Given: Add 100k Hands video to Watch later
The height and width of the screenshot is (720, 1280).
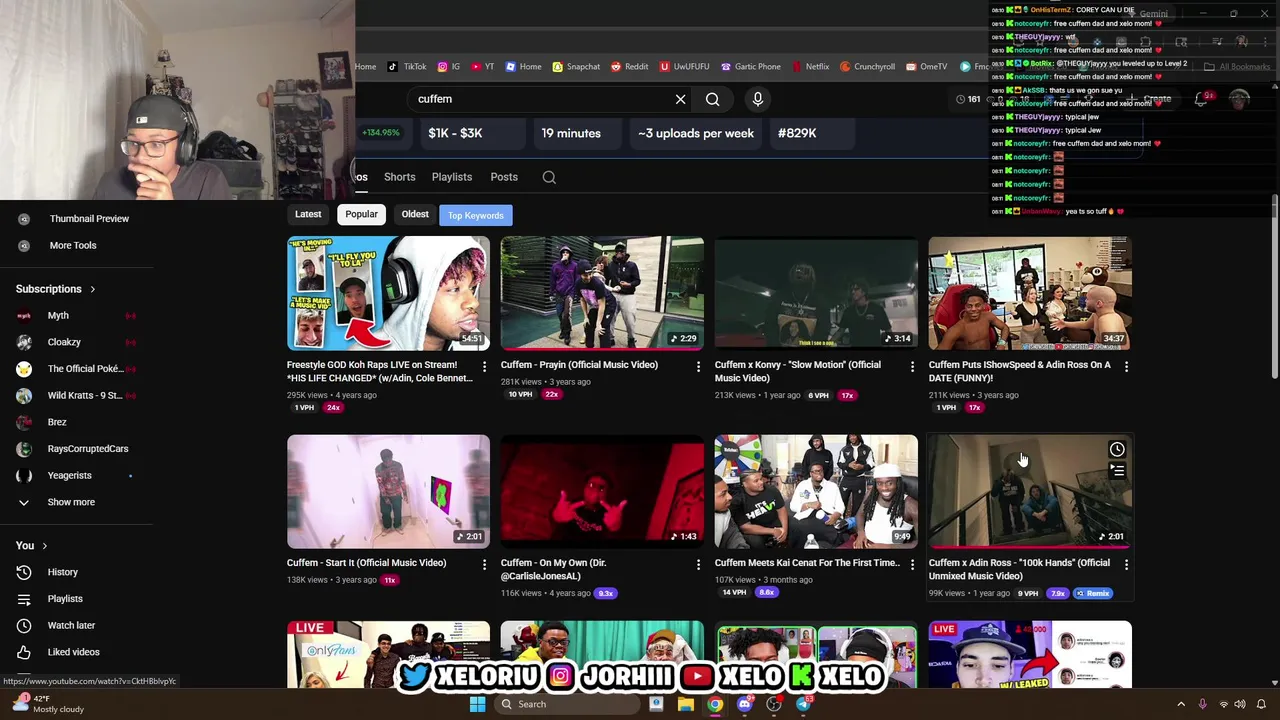Looking at the screenshot, I should point(1117,449).
